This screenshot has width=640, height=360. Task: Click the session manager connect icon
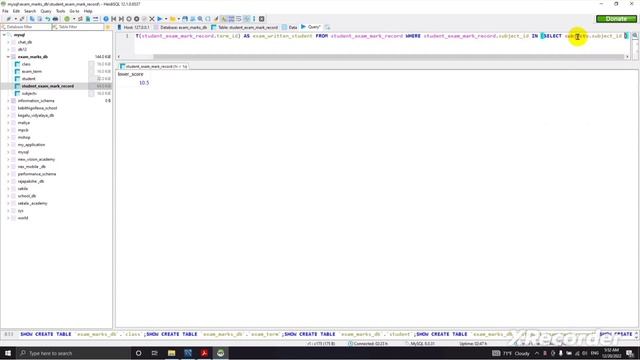pyautogui.click(x=9, y=19)
